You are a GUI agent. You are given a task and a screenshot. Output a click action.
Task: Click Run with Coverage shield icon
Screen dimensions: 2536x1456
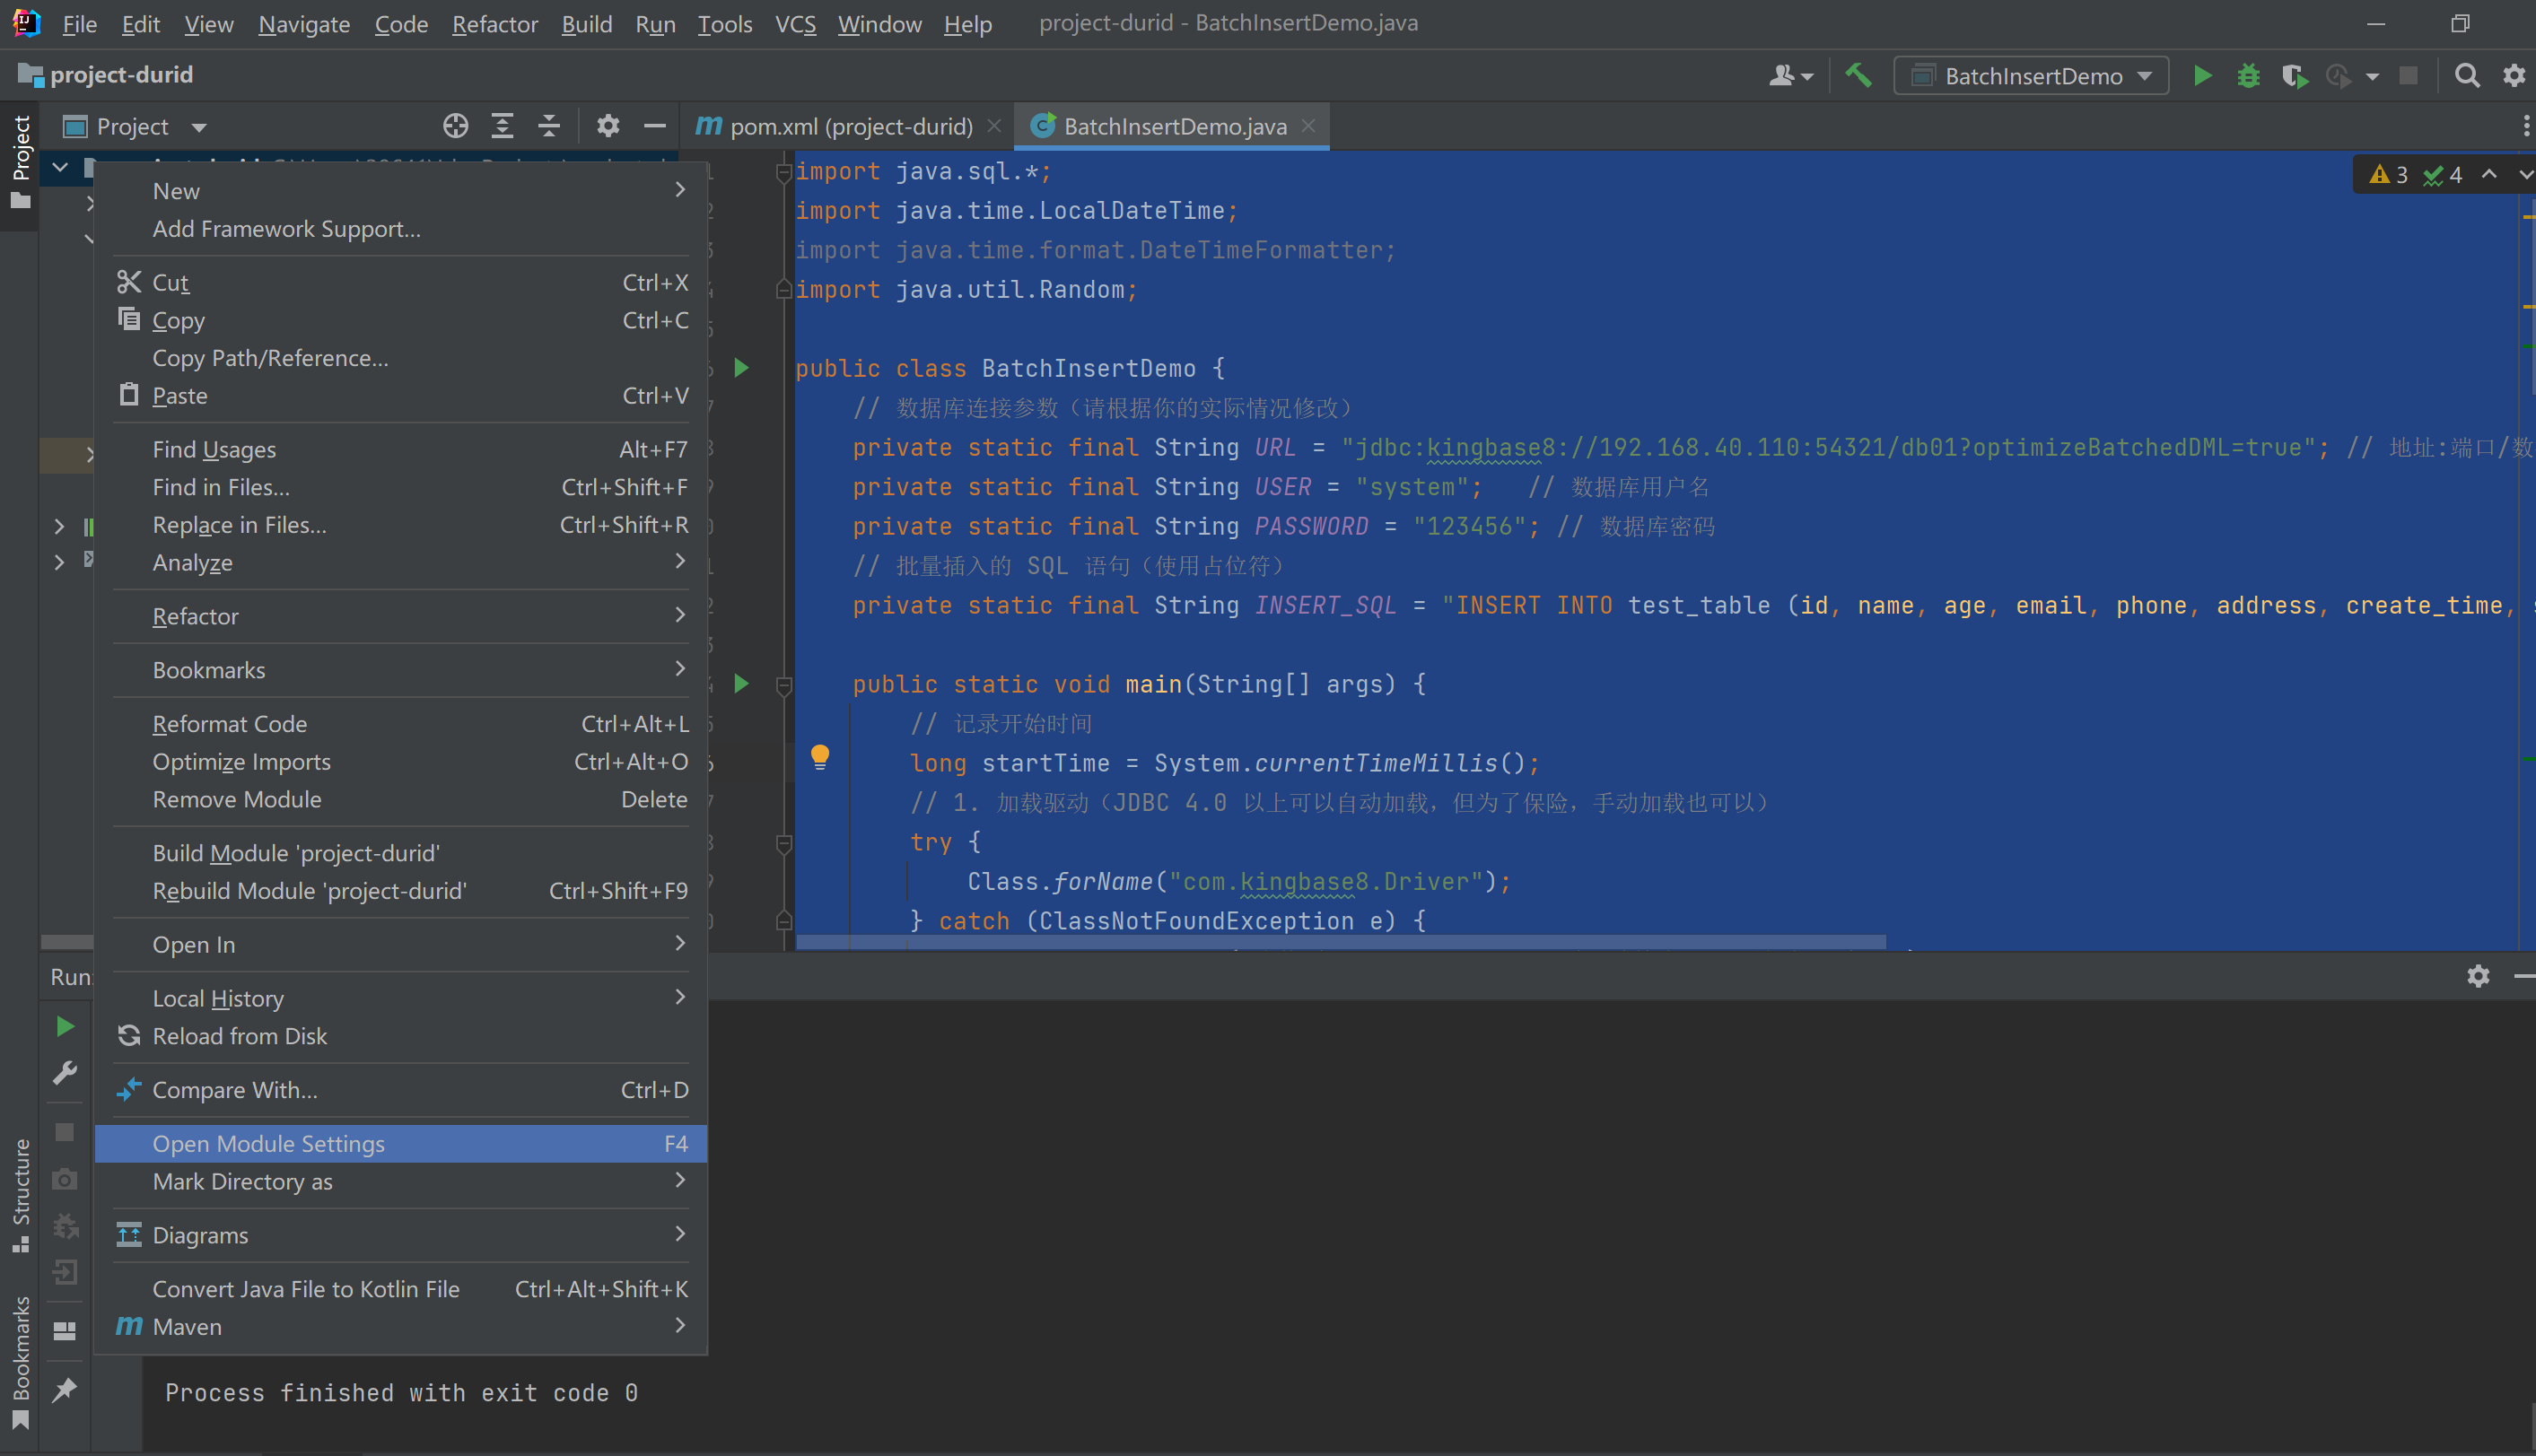(2294, 76)
